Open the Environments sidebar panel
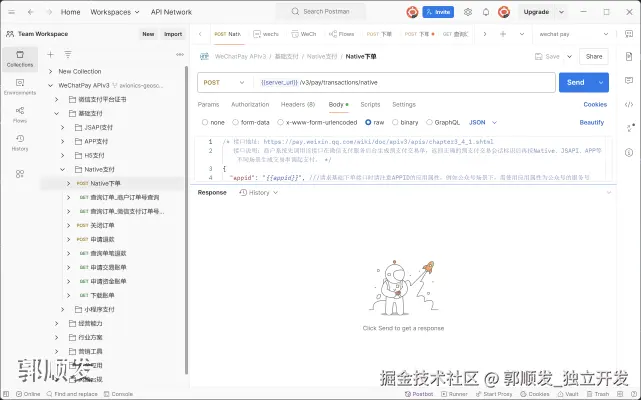 pyautogui.click(x=20, y=87)
